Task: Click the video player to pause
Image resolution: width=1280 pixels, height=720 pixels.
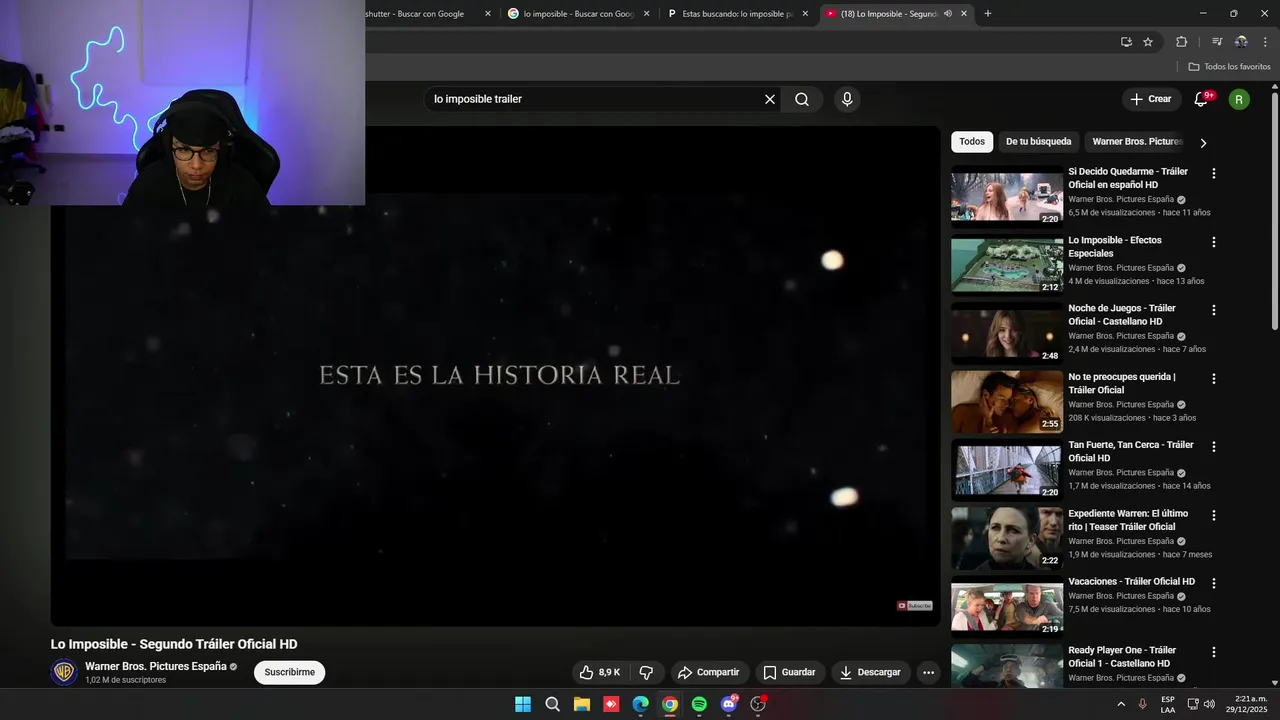Action: 495,376
